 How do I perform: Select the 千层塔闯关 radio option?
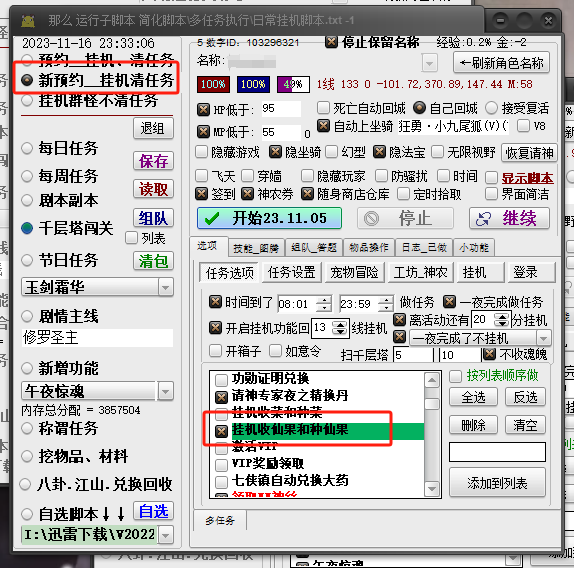[x=27, y=228]
